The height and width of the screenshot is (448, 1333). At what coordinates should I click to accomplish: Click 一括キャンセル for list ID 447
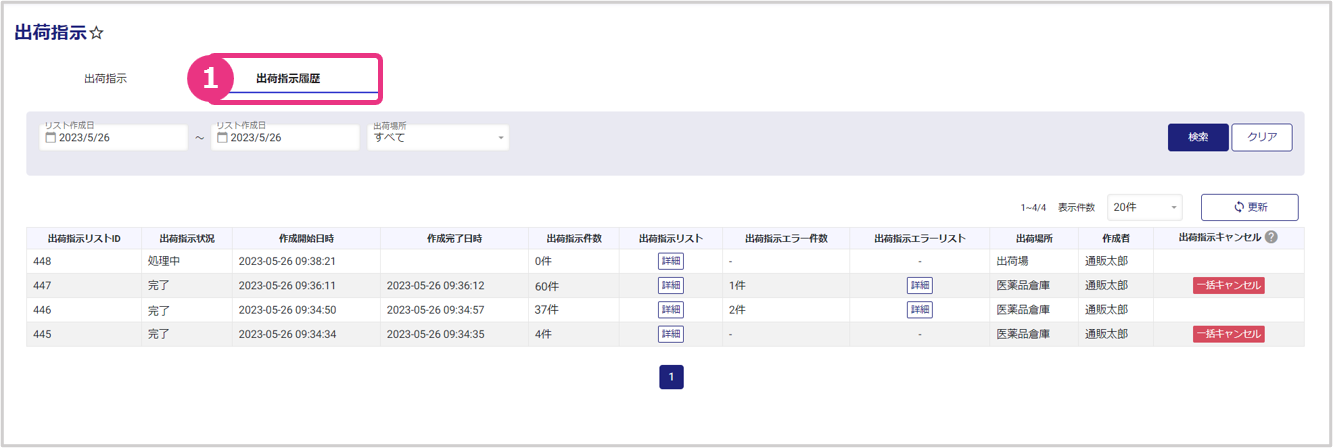tap(1228, 285)
